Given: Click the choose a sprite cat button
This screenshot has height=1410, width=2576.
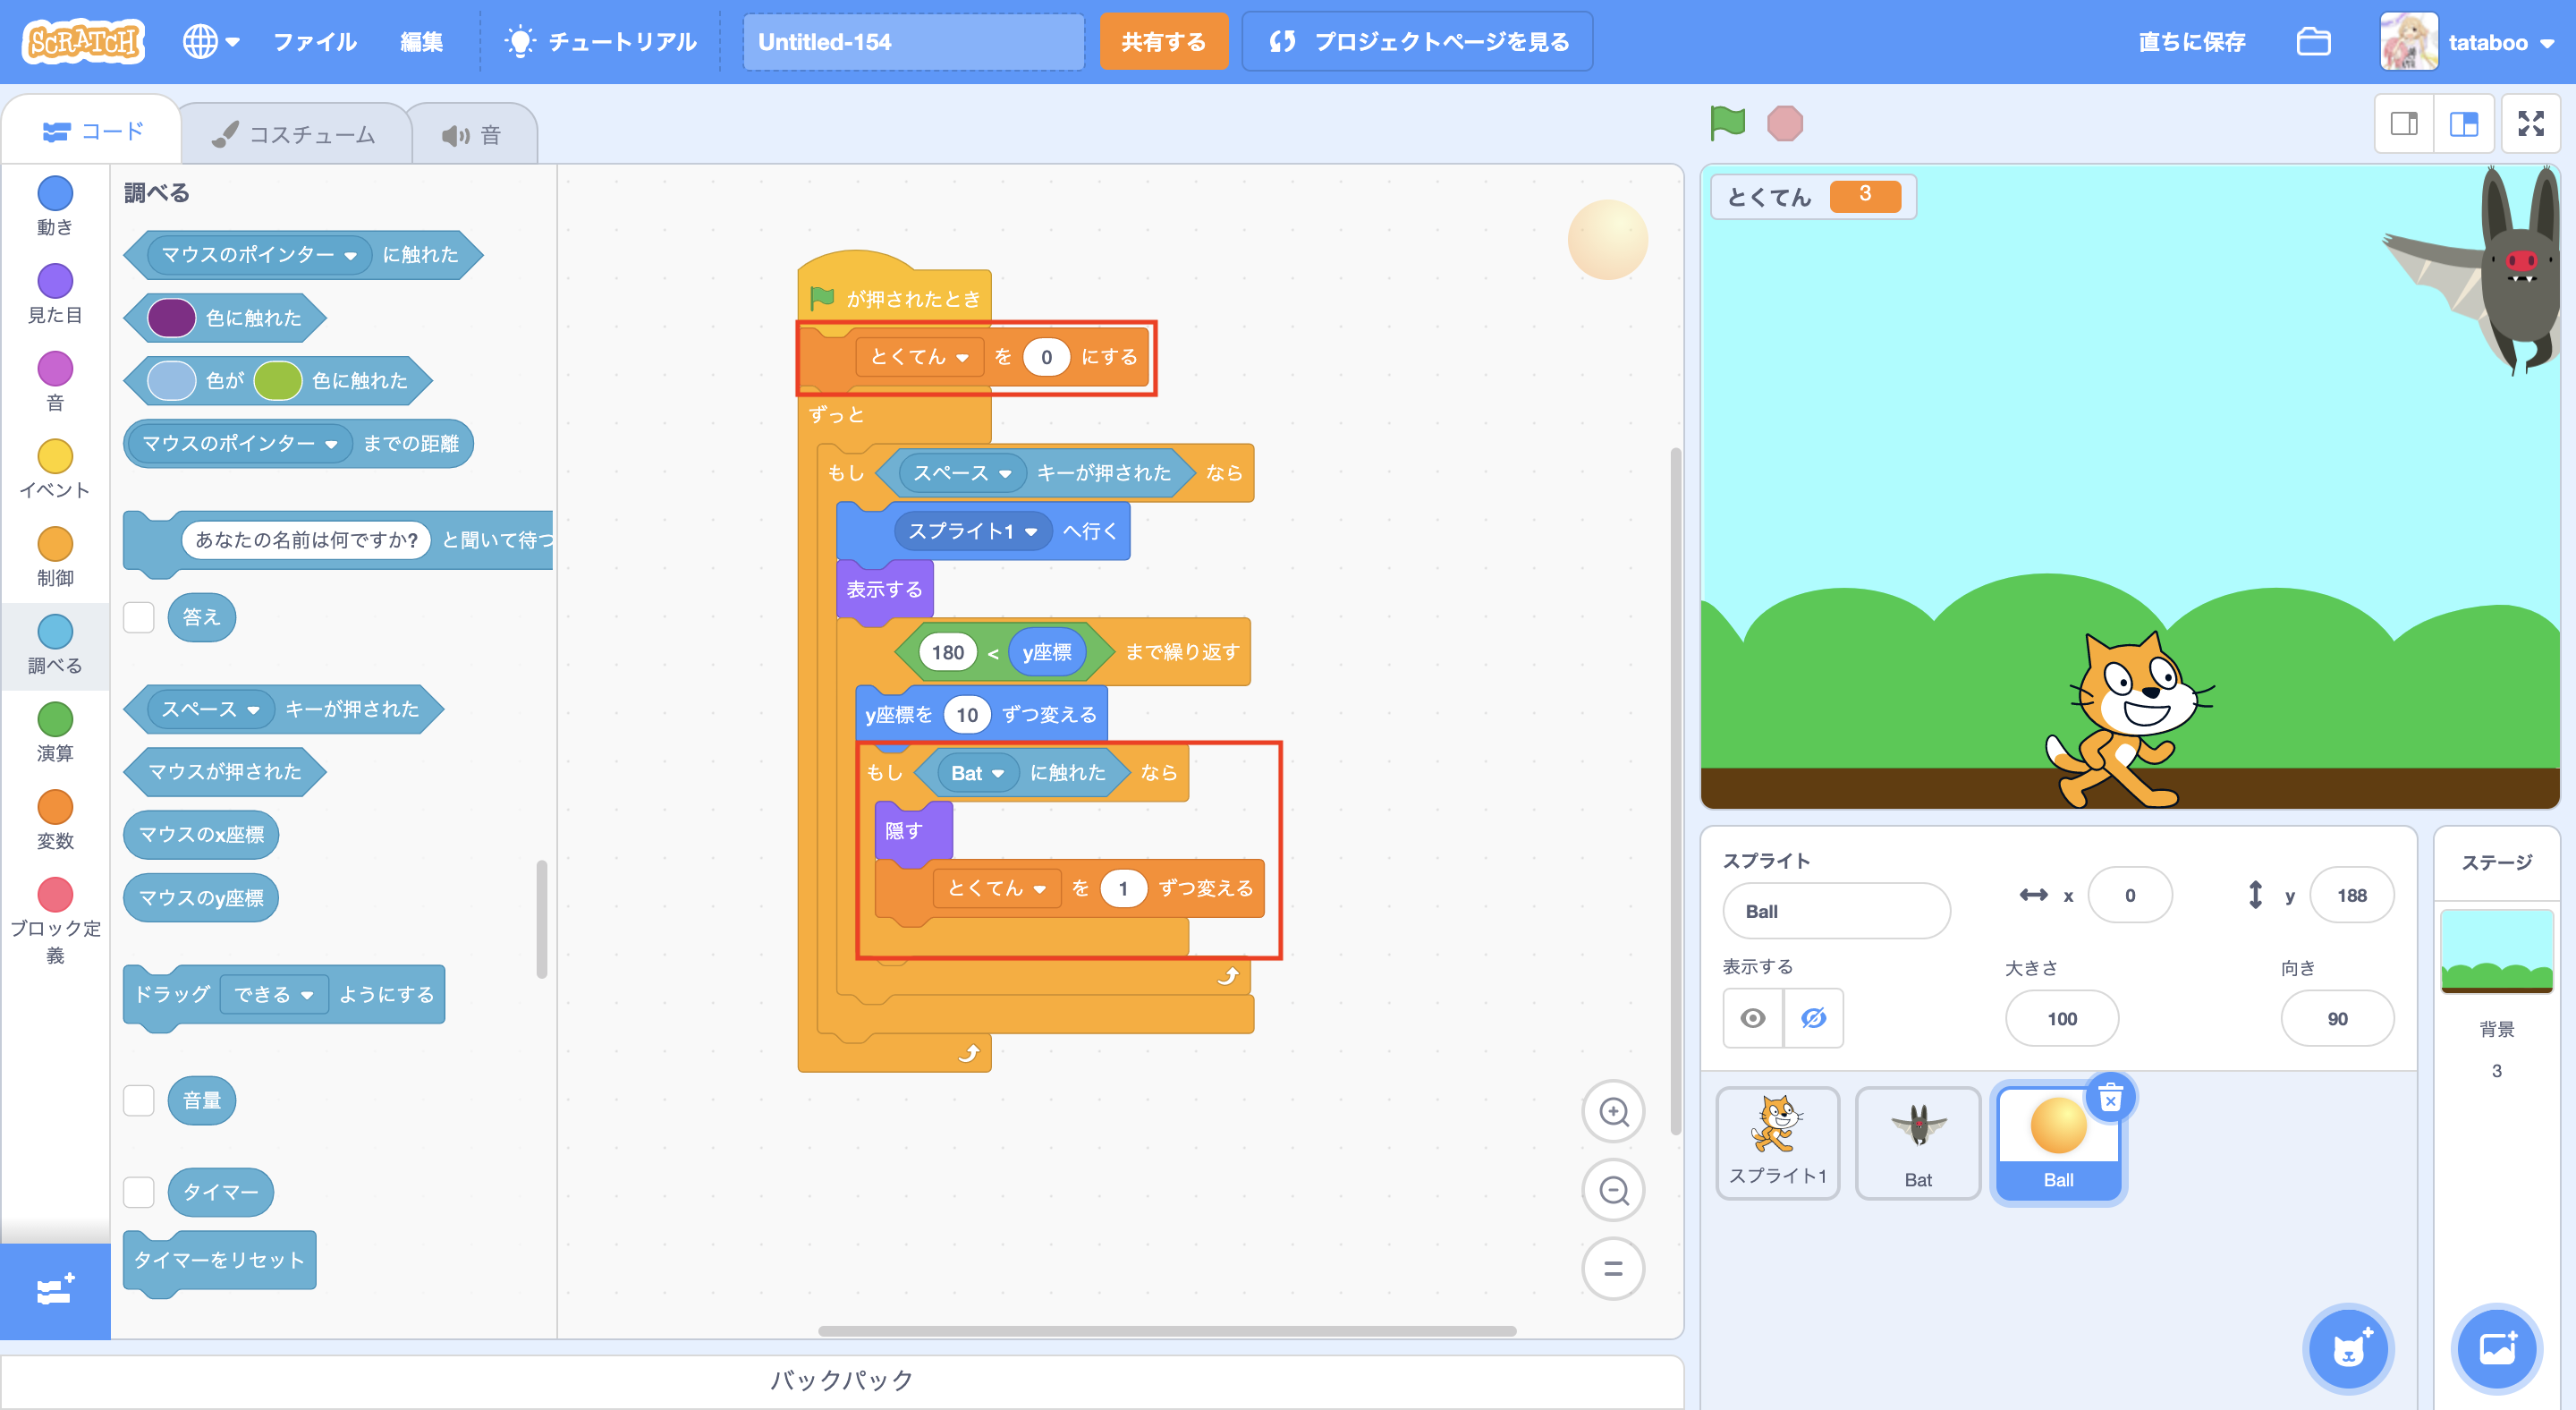Looking at the screenshot, I should click(2348, 1349).
